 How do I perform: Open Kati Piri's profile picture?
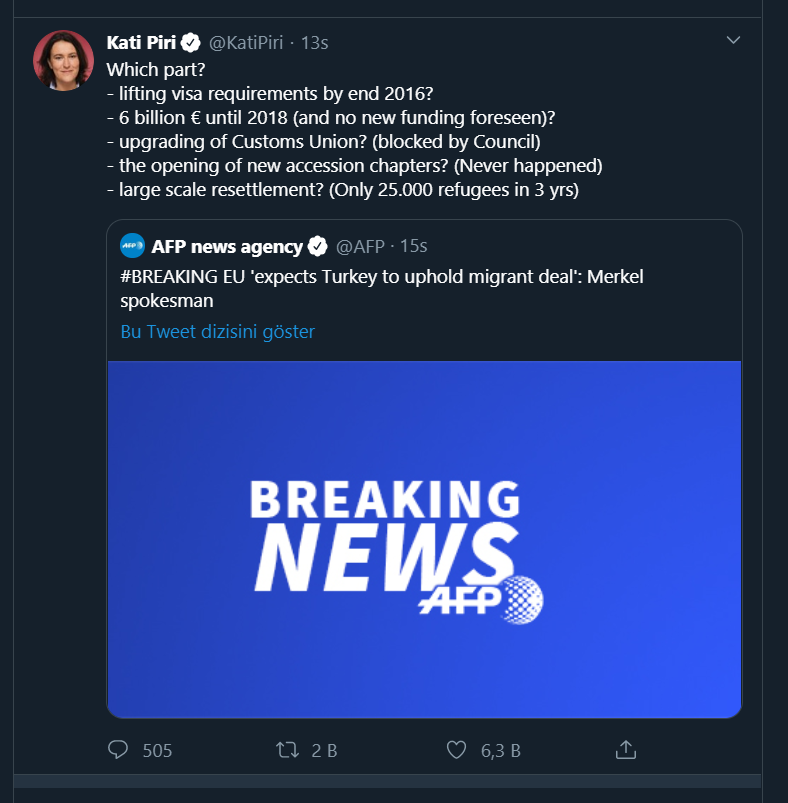pos(64,60)
